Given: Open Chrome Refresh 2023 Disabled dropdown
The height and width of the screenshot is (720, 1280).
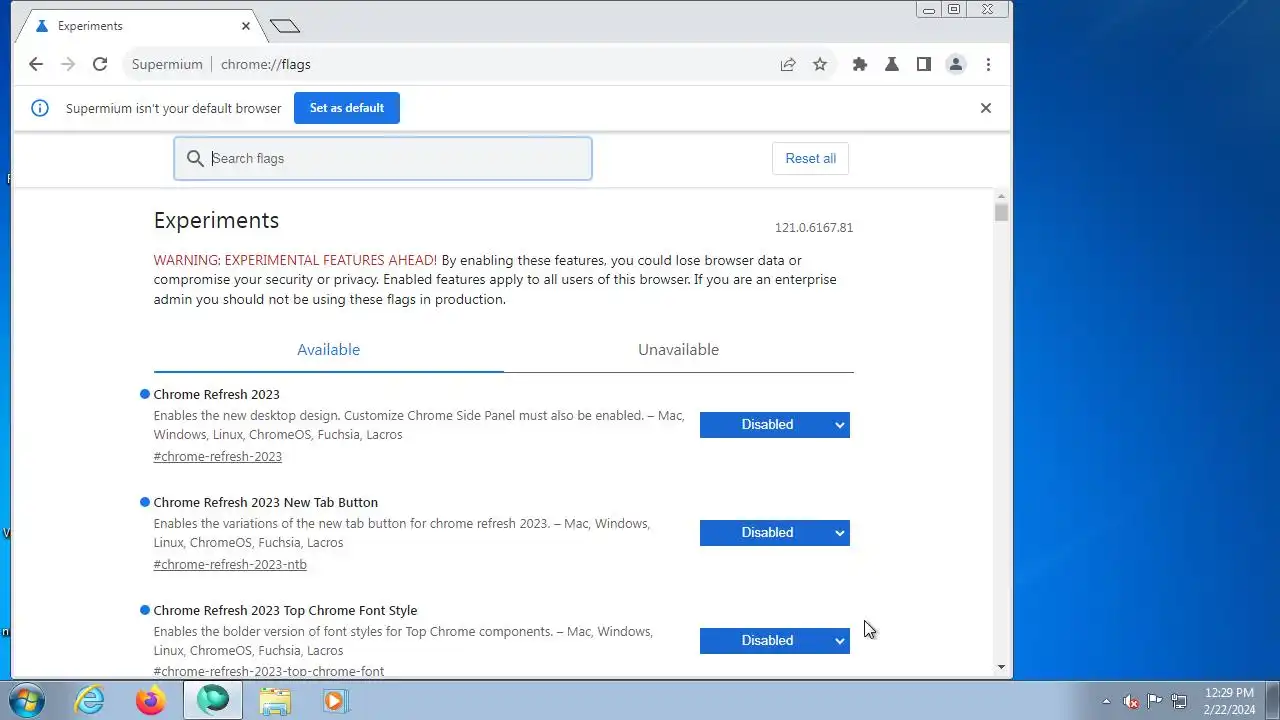Looking at the screenshot, I should click(774, 424).
